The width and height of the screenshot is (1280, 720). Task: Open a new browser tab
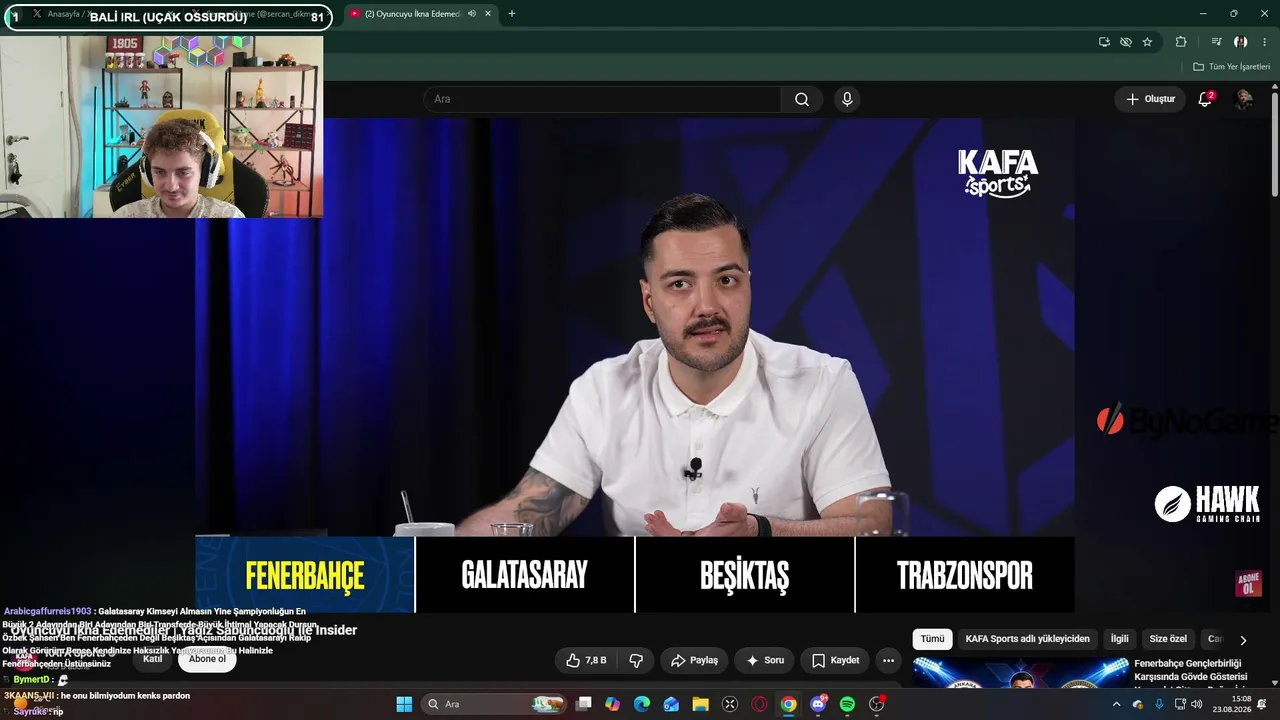[x=512, y=14]
